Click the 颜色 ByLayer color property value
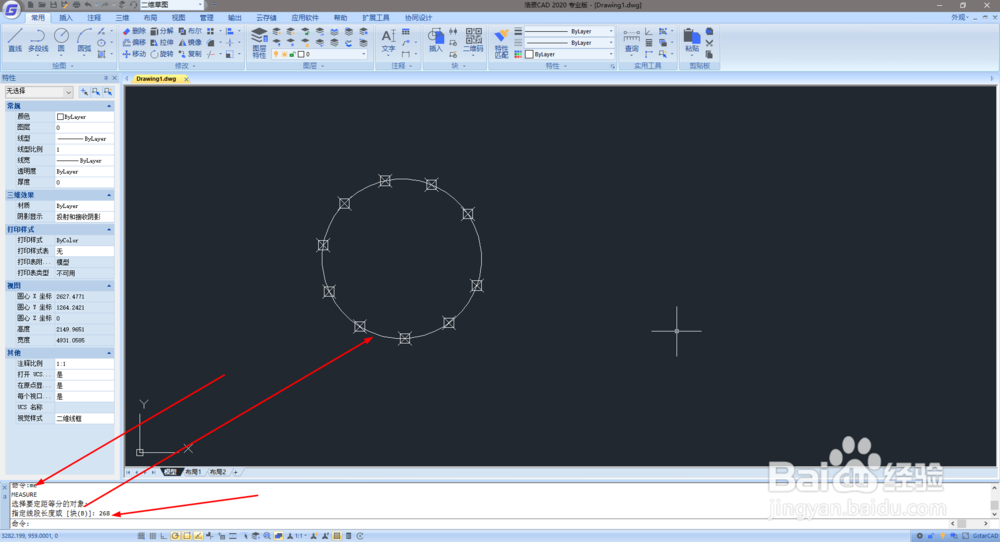Screen dimensions: 1000x542 [x=84, y=117]
